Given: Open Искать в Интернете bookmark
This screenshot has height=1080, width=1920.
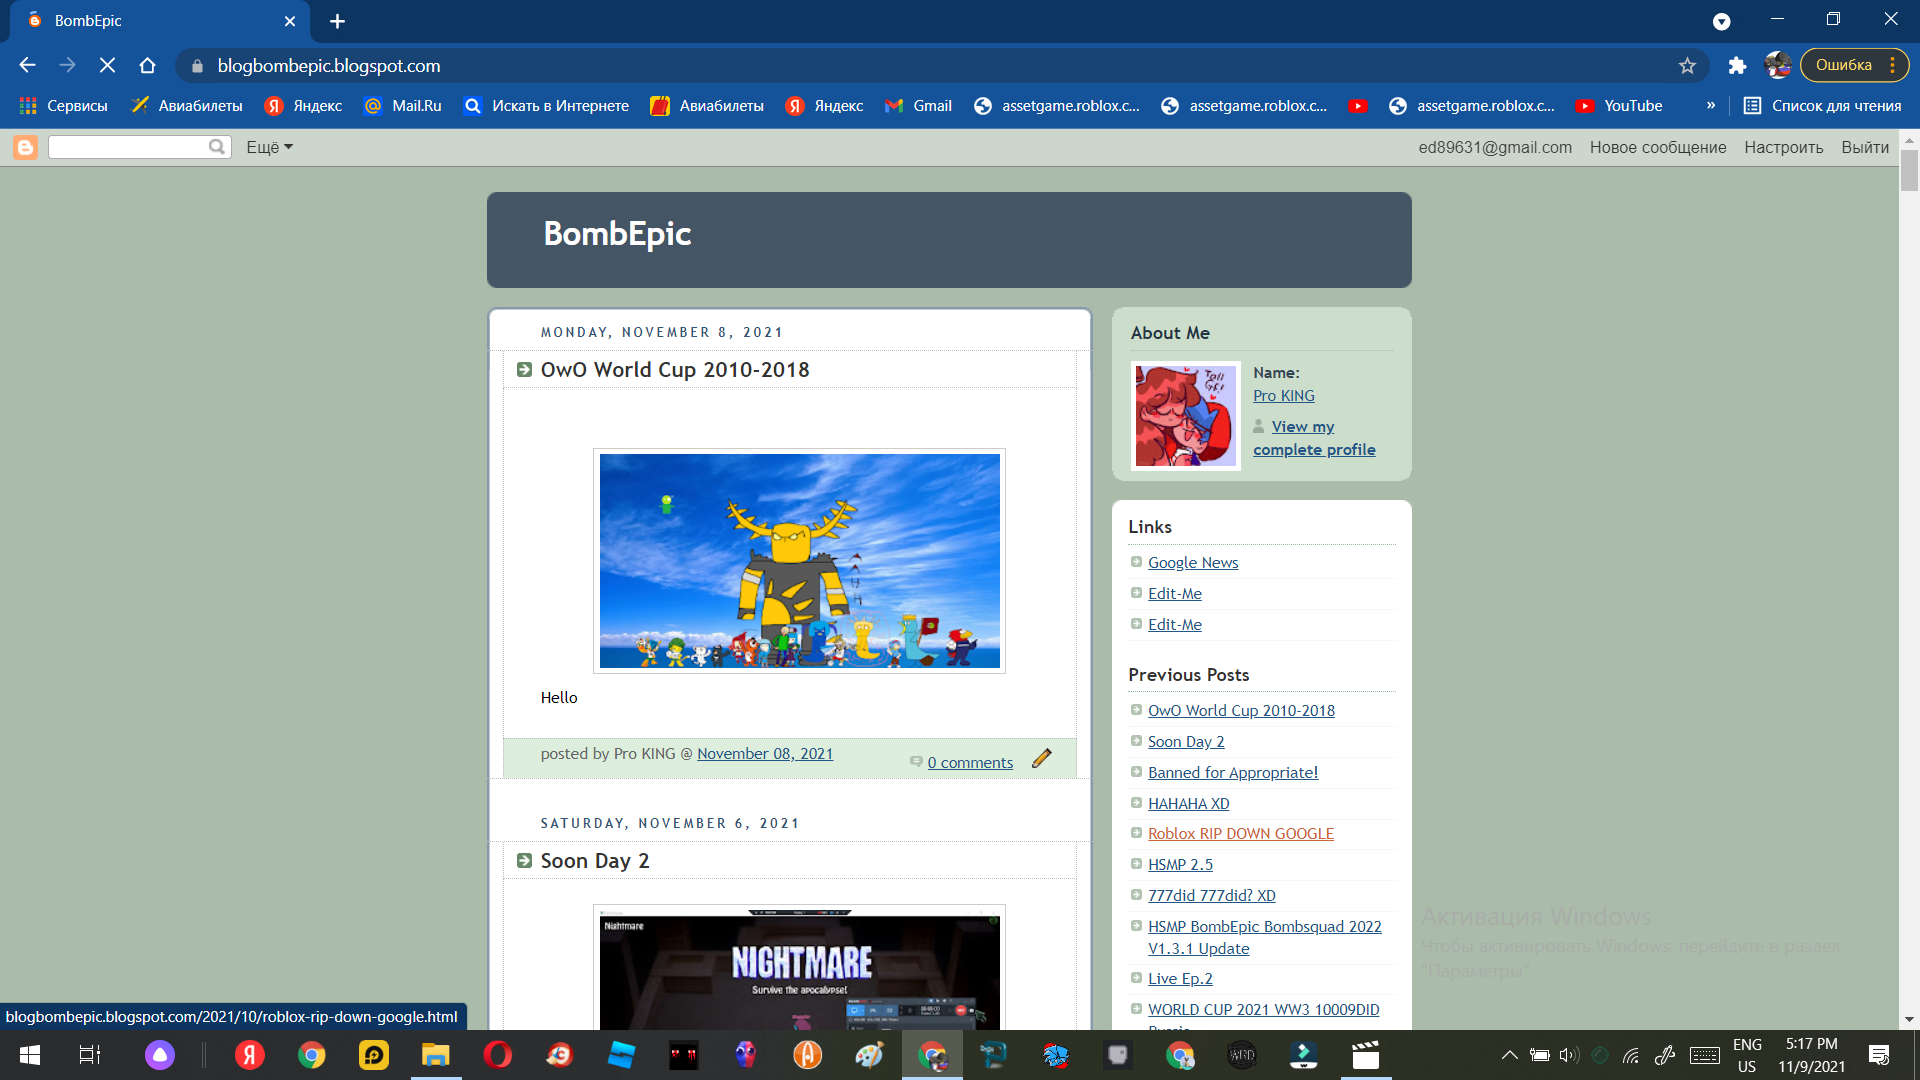Looking at the screenshot, I should click(x=546, y=106).
